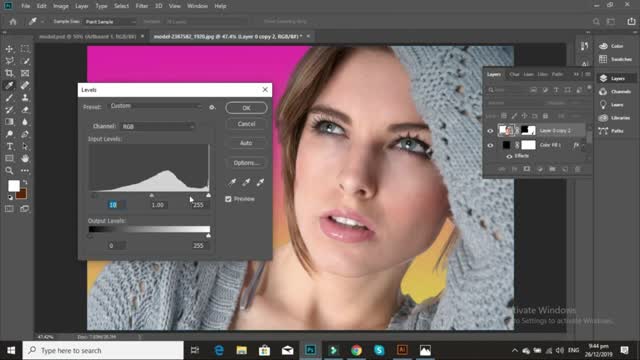
Task: Click the Type here to search box
Action: click(x=103, y=351)
